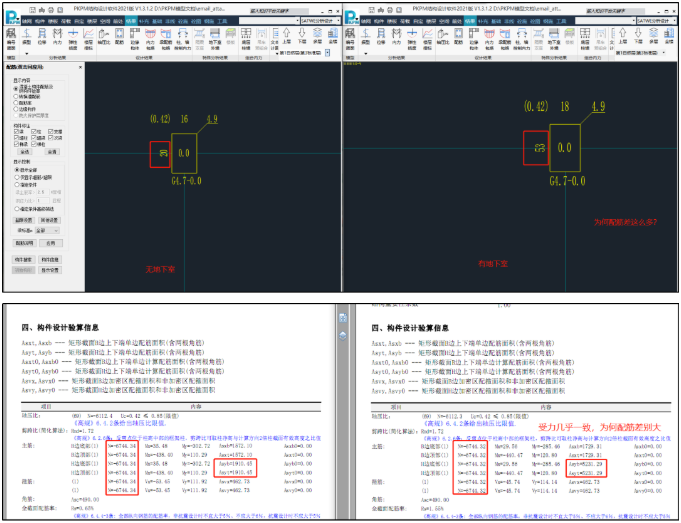
Task: Open 全部 combo box in side panel
Action: tap(47, 230)
